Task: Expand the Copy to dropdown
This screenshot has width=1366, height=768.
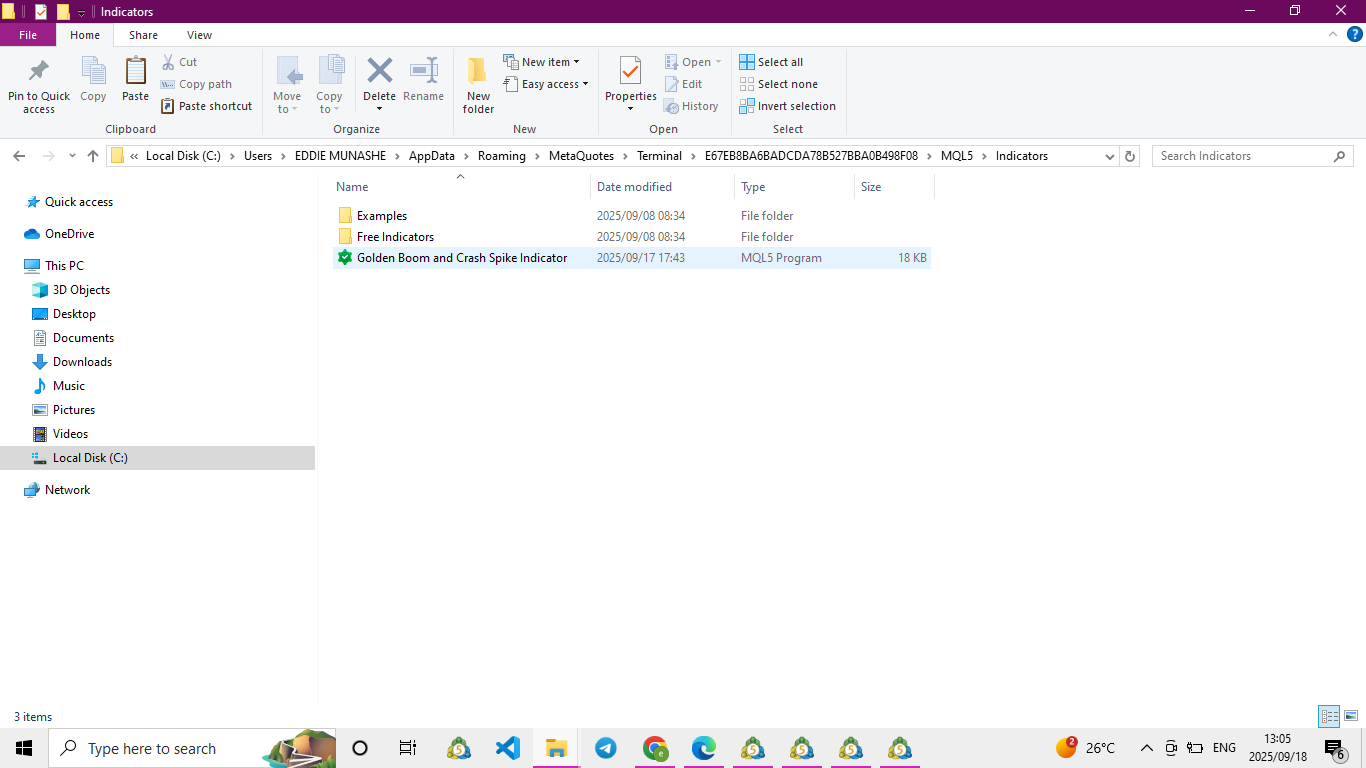Action: coord(329,109)
